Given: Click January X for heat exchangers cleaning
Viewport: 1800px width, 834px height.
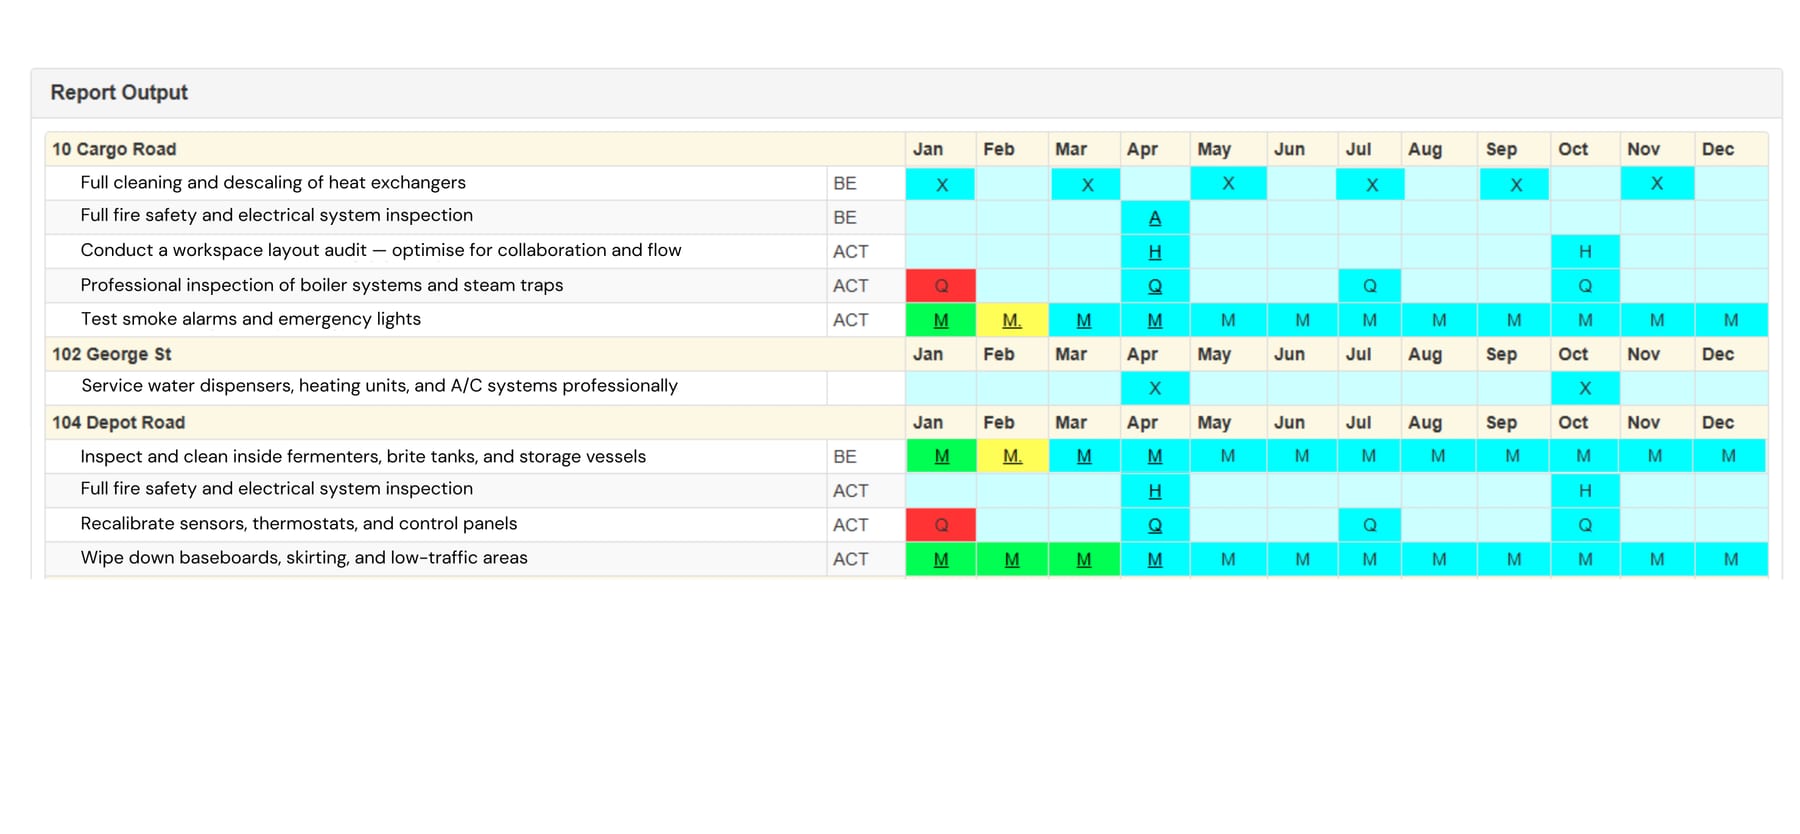Looking at the screenshot, I should pos(942,184).
